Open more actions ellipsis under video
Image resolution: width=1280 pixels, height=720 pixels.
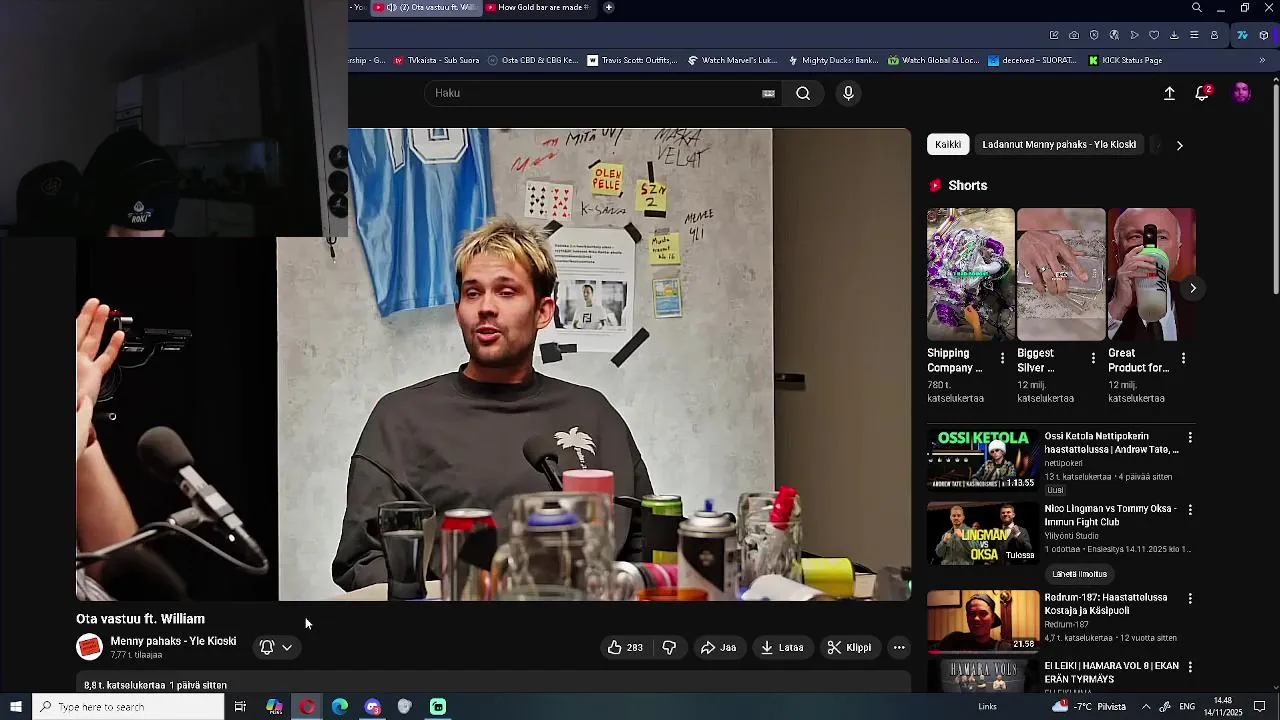(899, 647)
